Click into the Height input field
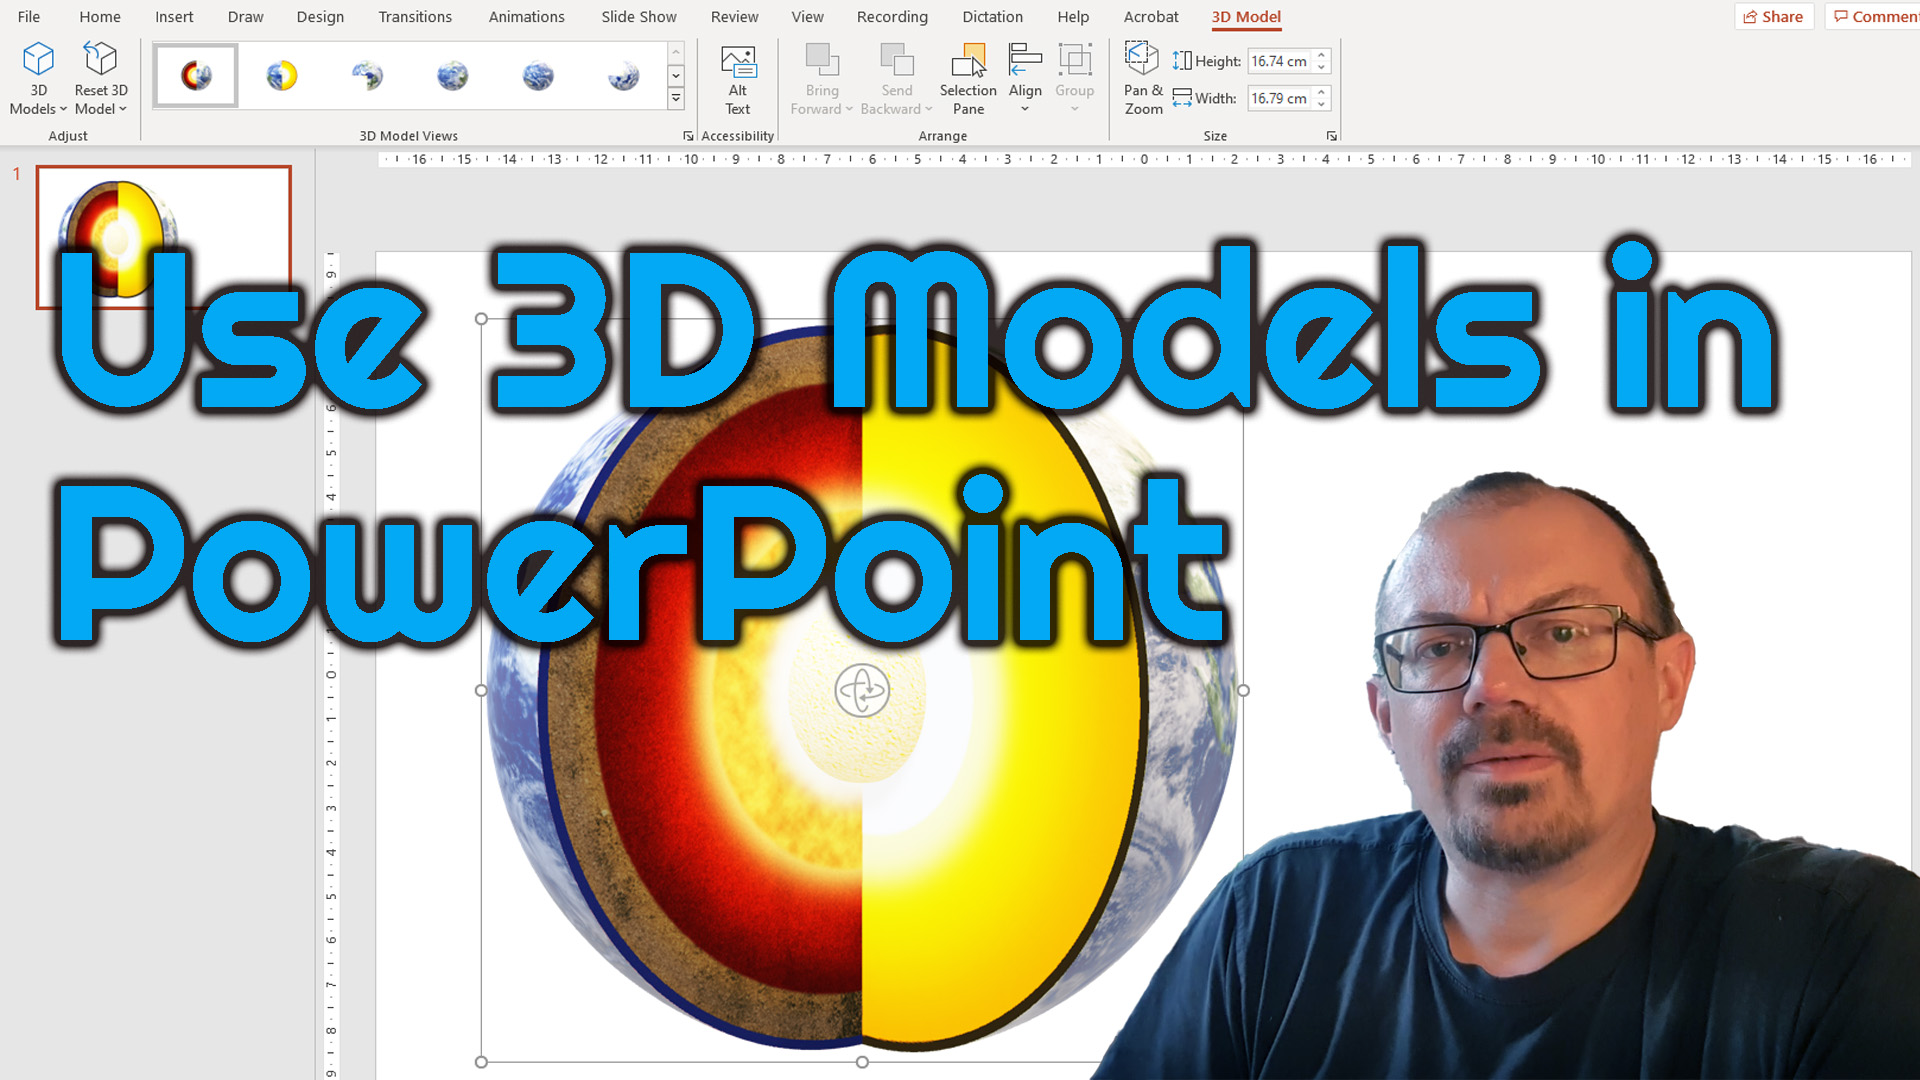Image resolution: width=1920 pixels, height=1080 pixels. click(1279, 61)
